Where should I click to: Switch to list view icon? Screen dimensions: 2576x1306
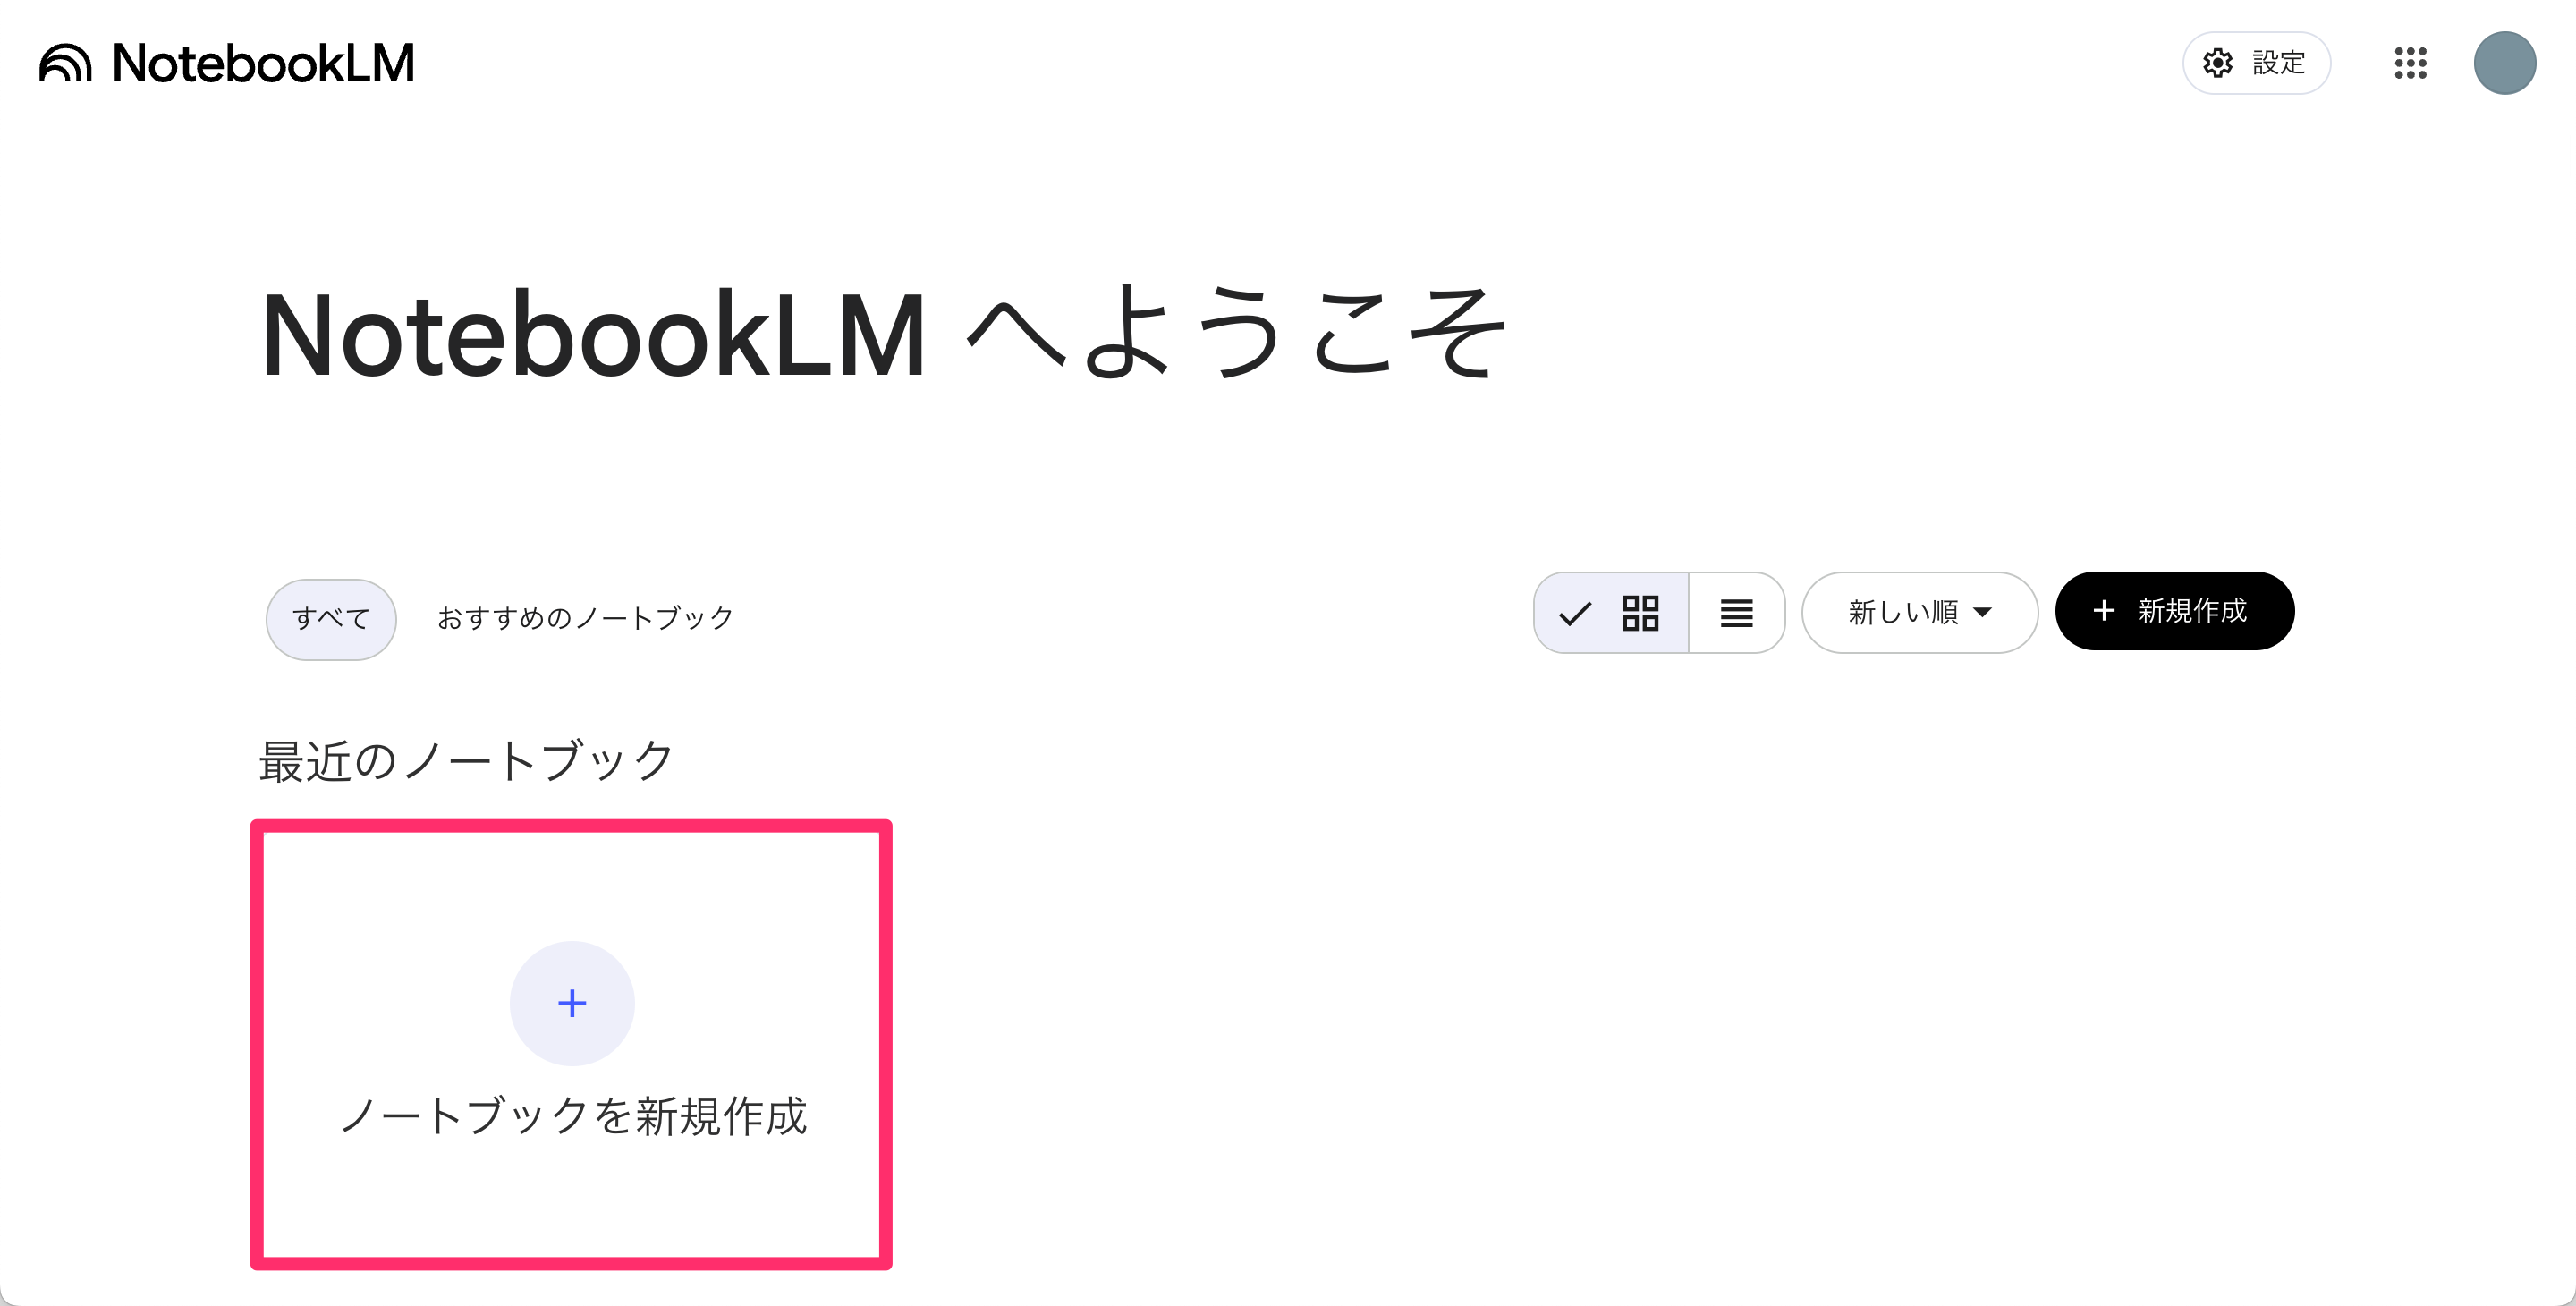1737,613
